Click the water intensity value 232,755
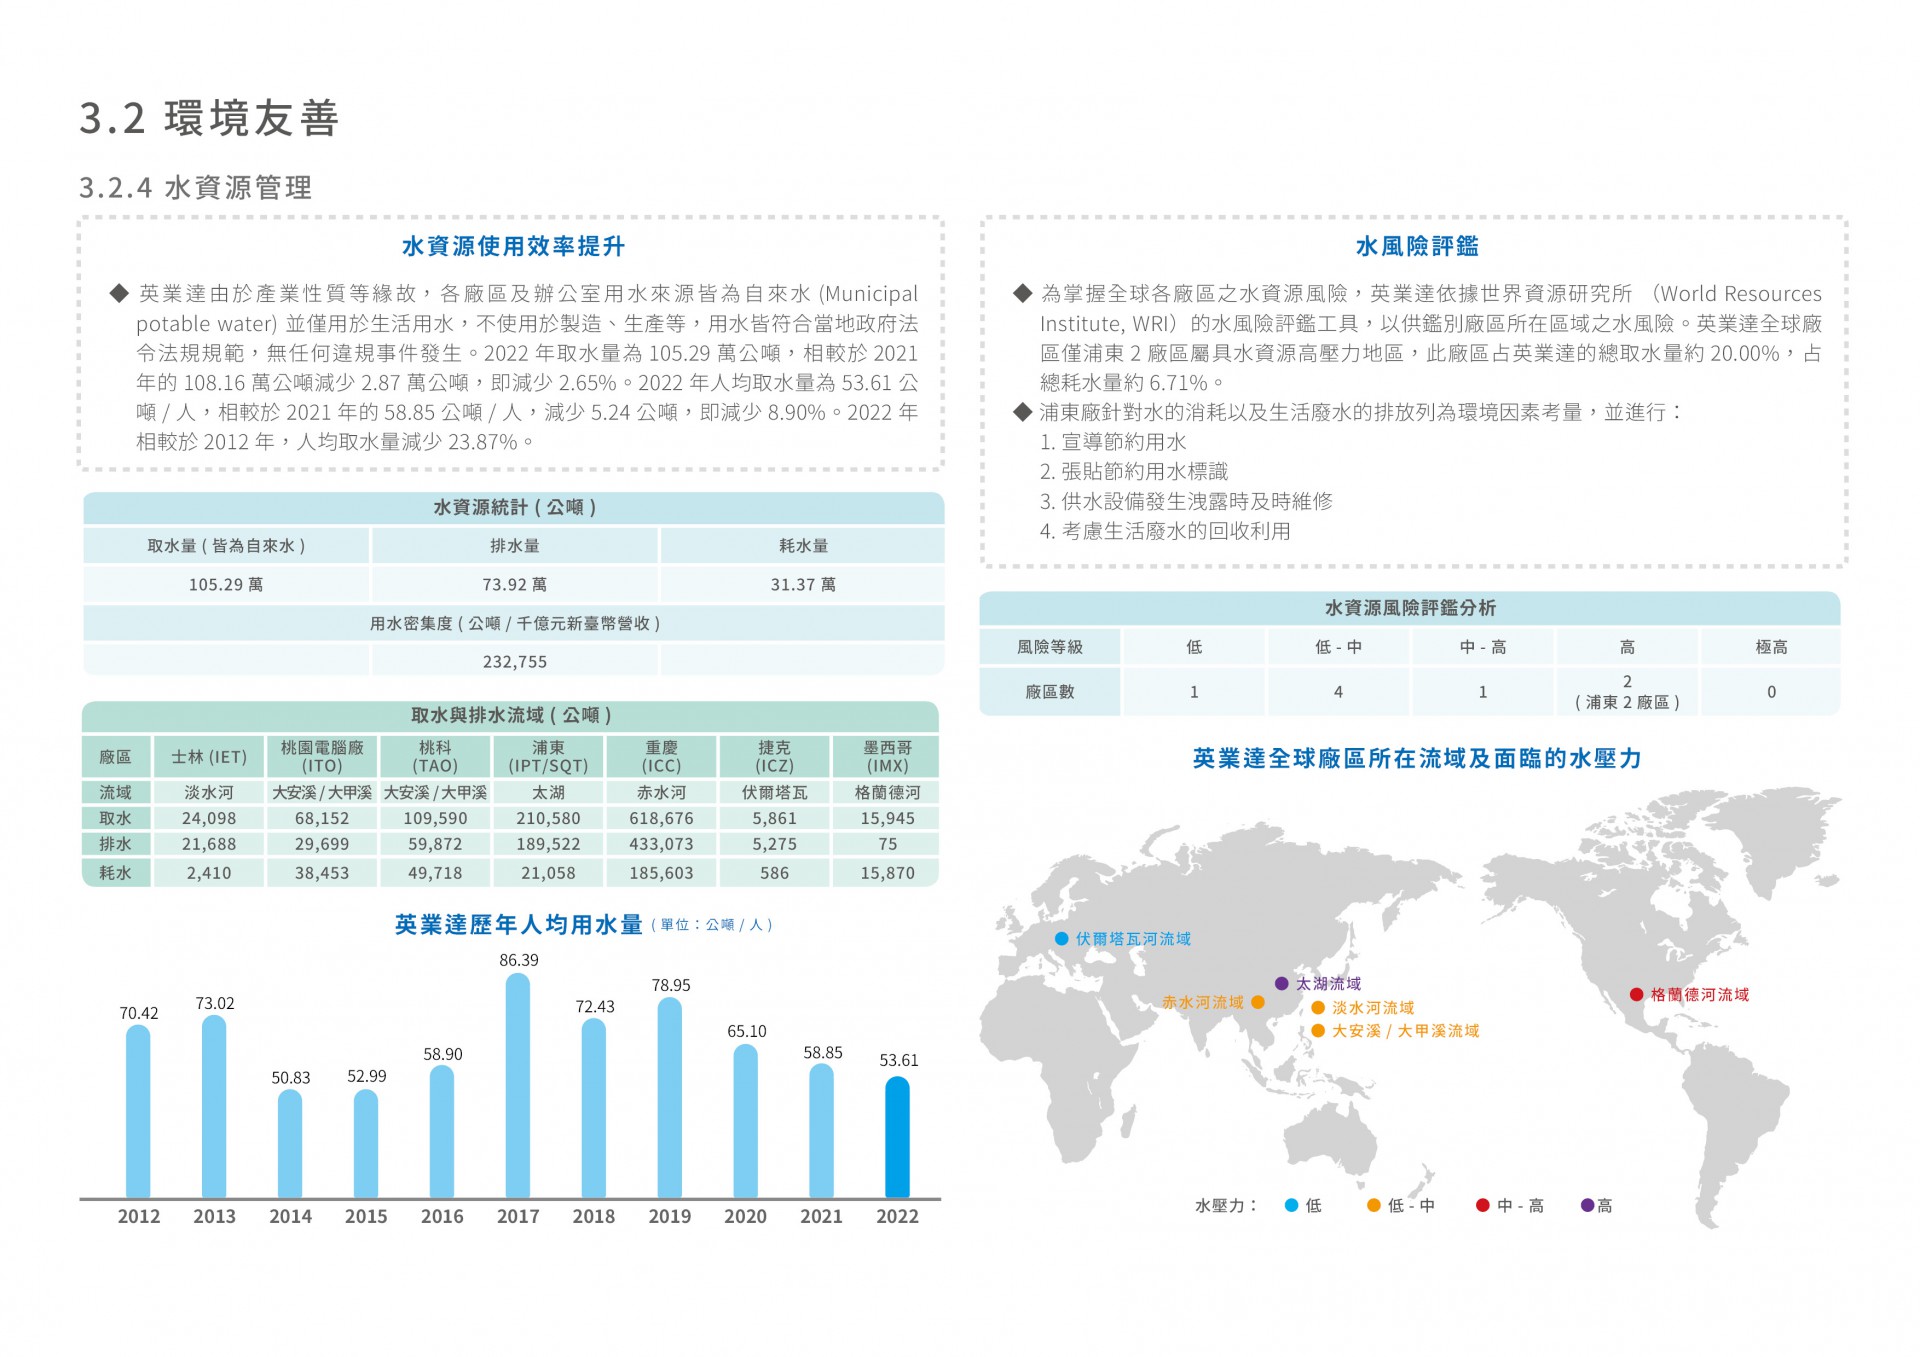1920x1357 pixels. tap(514, 662)
